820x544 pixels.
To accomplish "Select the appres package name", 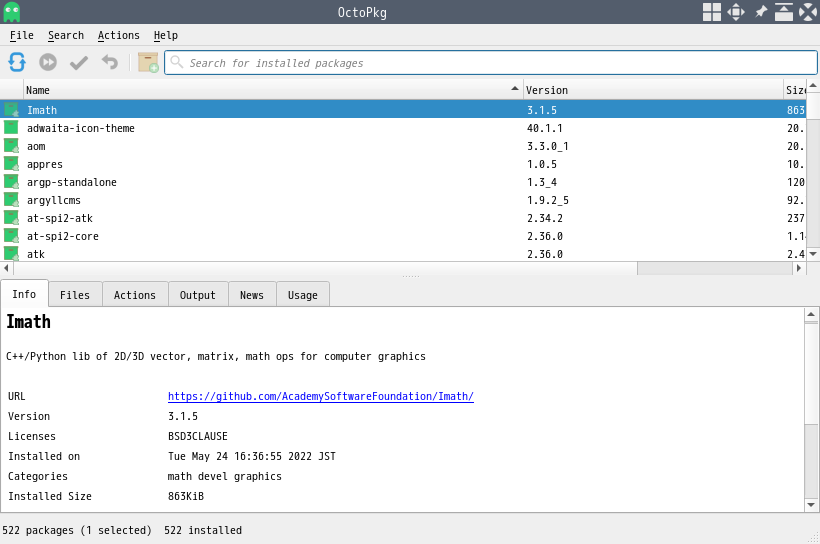I will (45, 164).
